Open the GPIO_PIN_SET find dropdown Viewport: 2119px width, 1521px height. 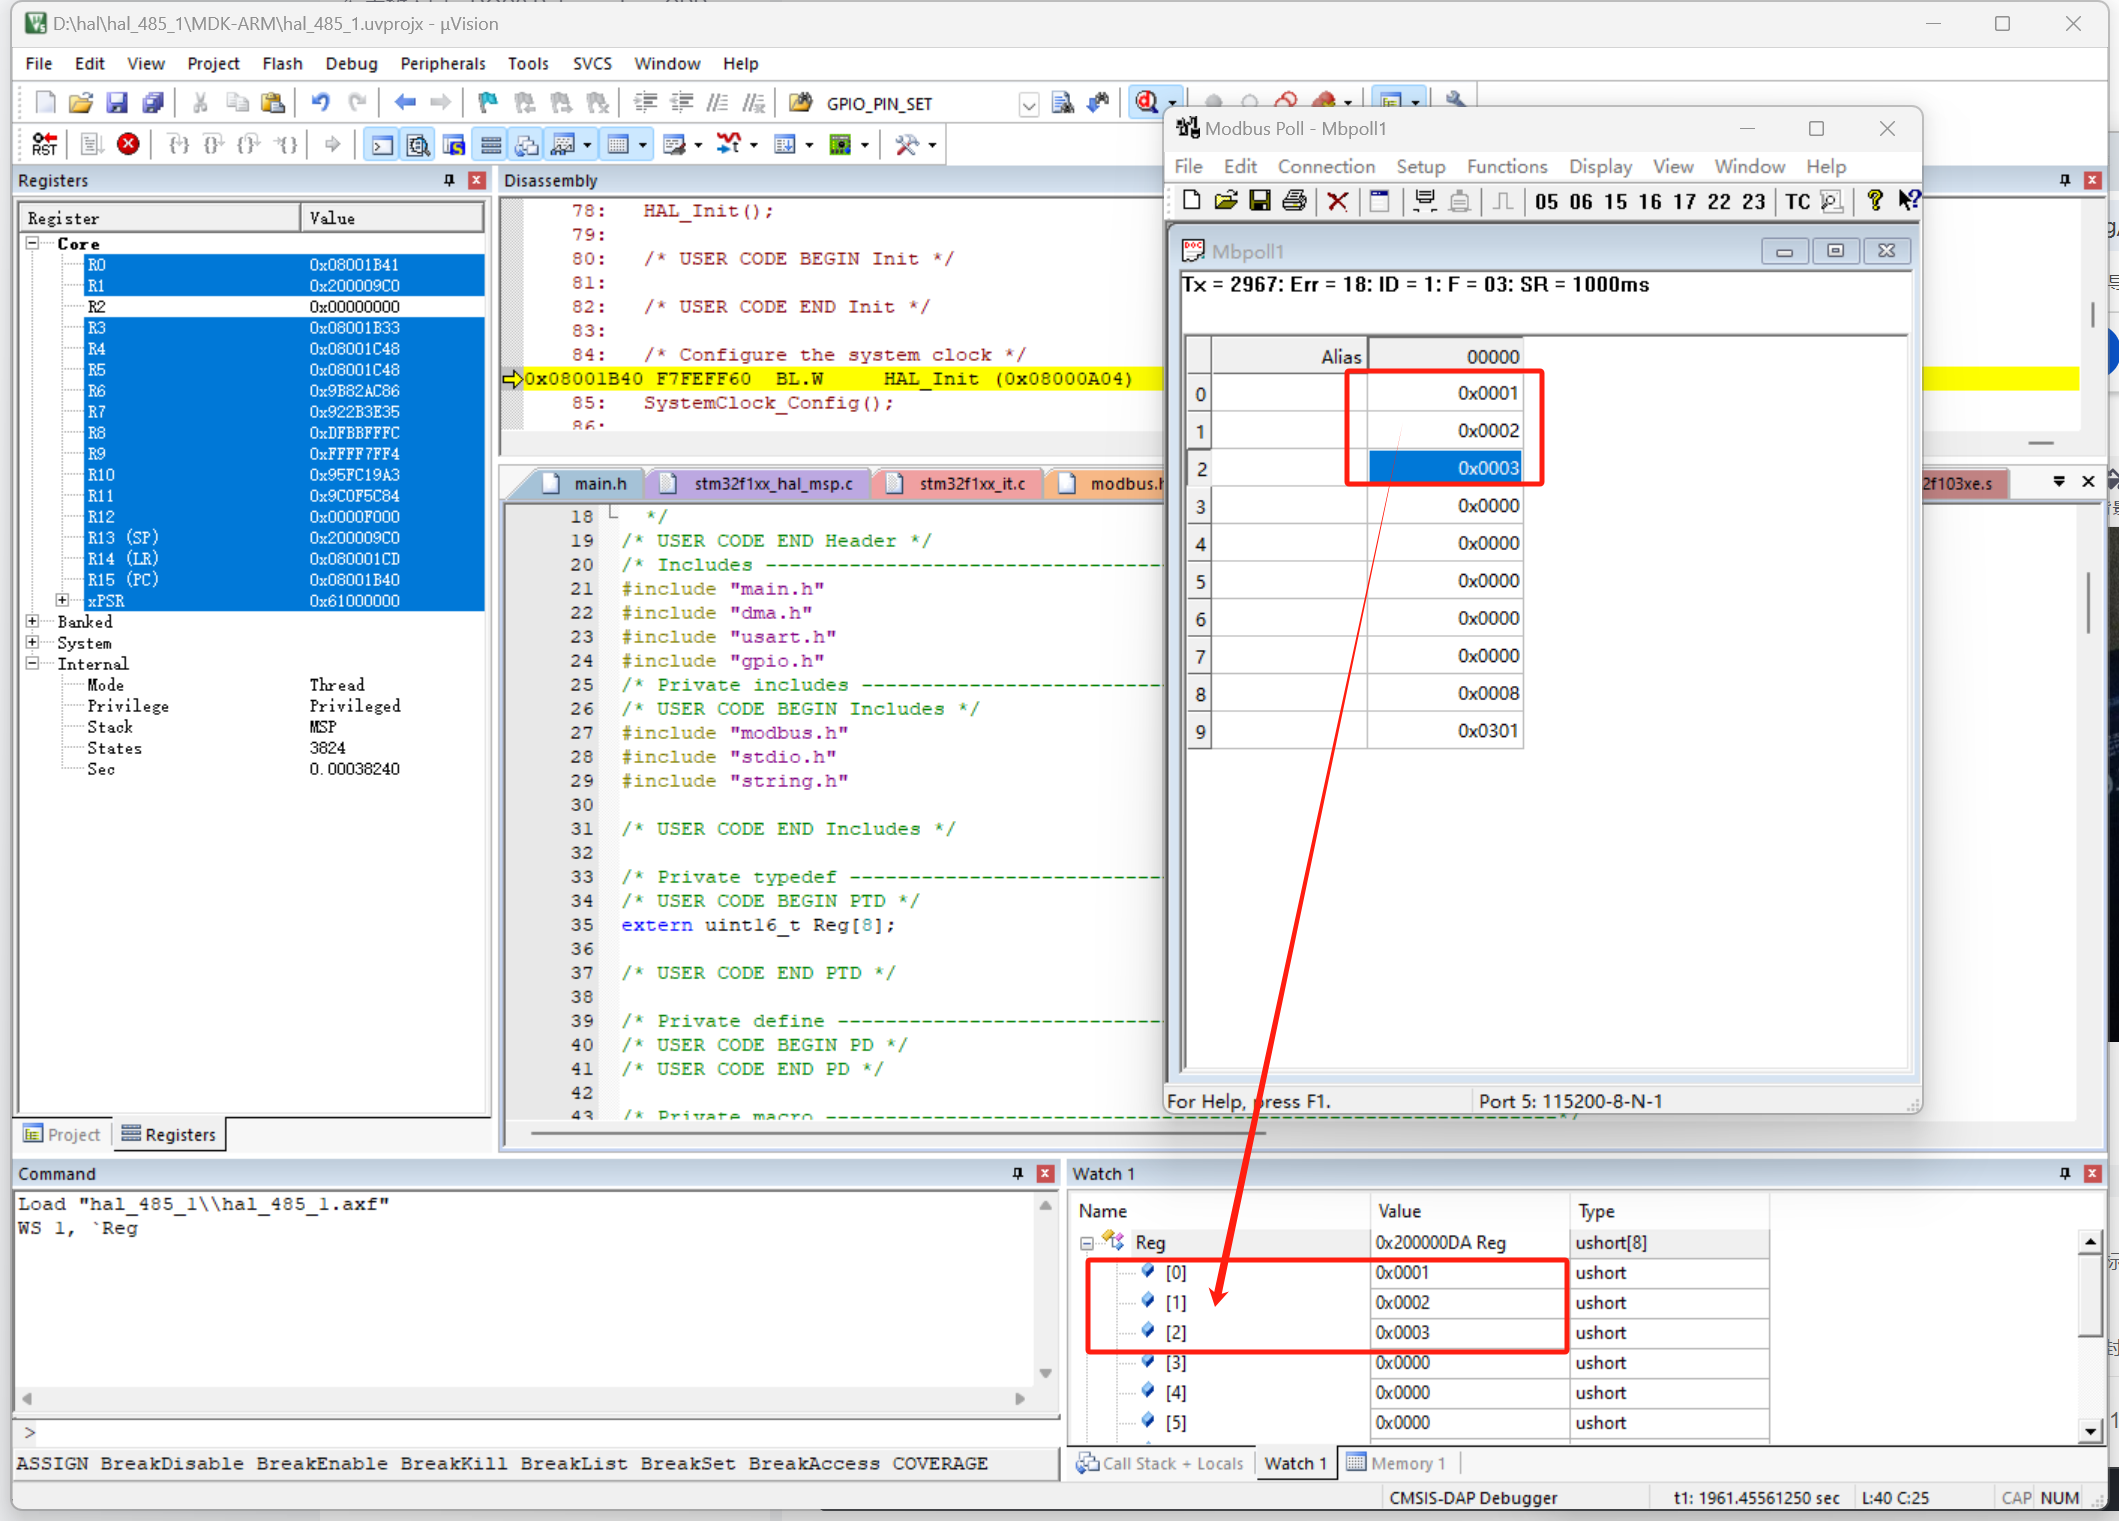tap(1028, 104)
